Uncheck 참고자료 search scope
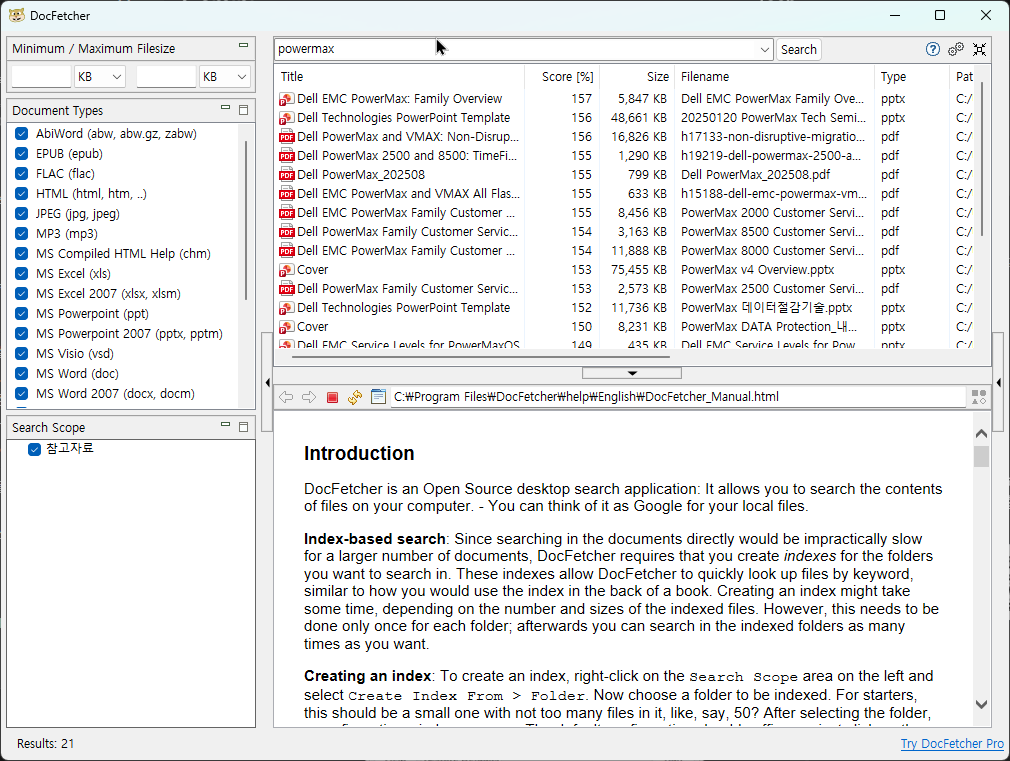1010x761 pixels. coord(34,449)
